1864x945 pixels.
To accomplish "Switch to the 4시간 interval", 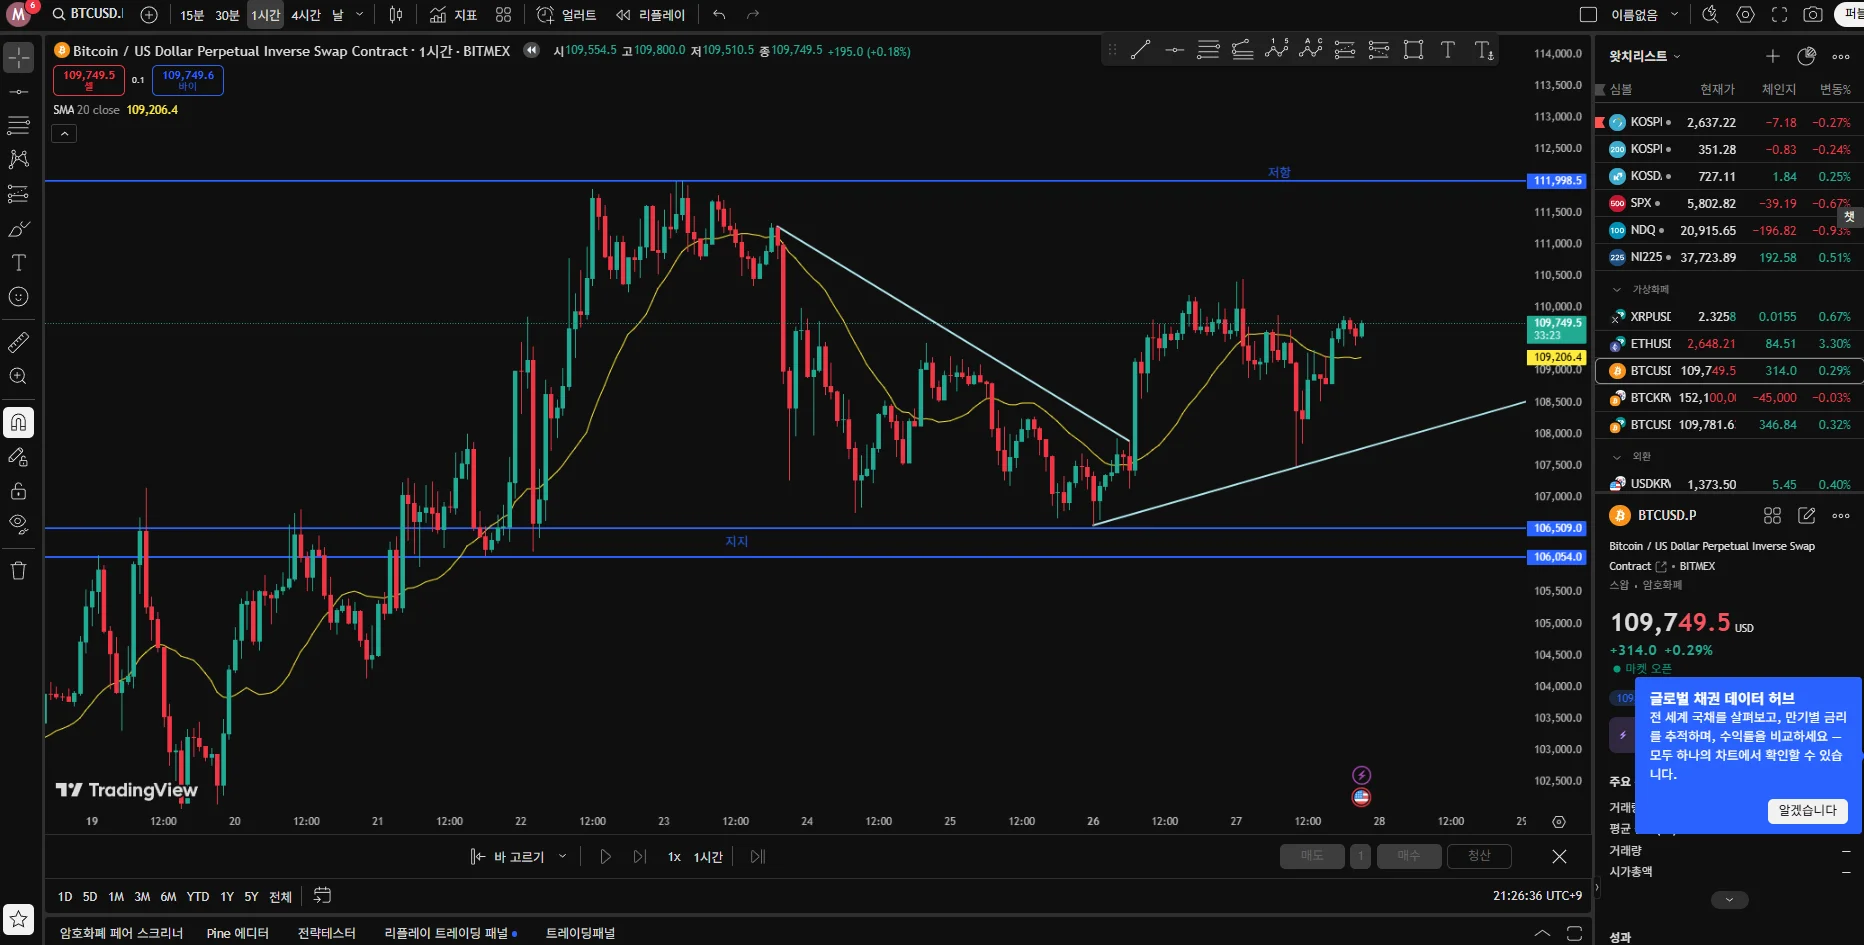I will point(306,15).
